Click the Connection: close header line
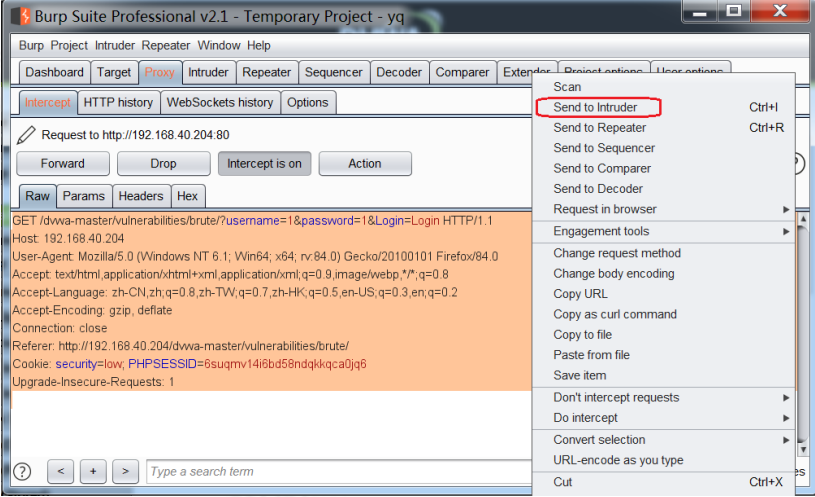 coord(60,329)
